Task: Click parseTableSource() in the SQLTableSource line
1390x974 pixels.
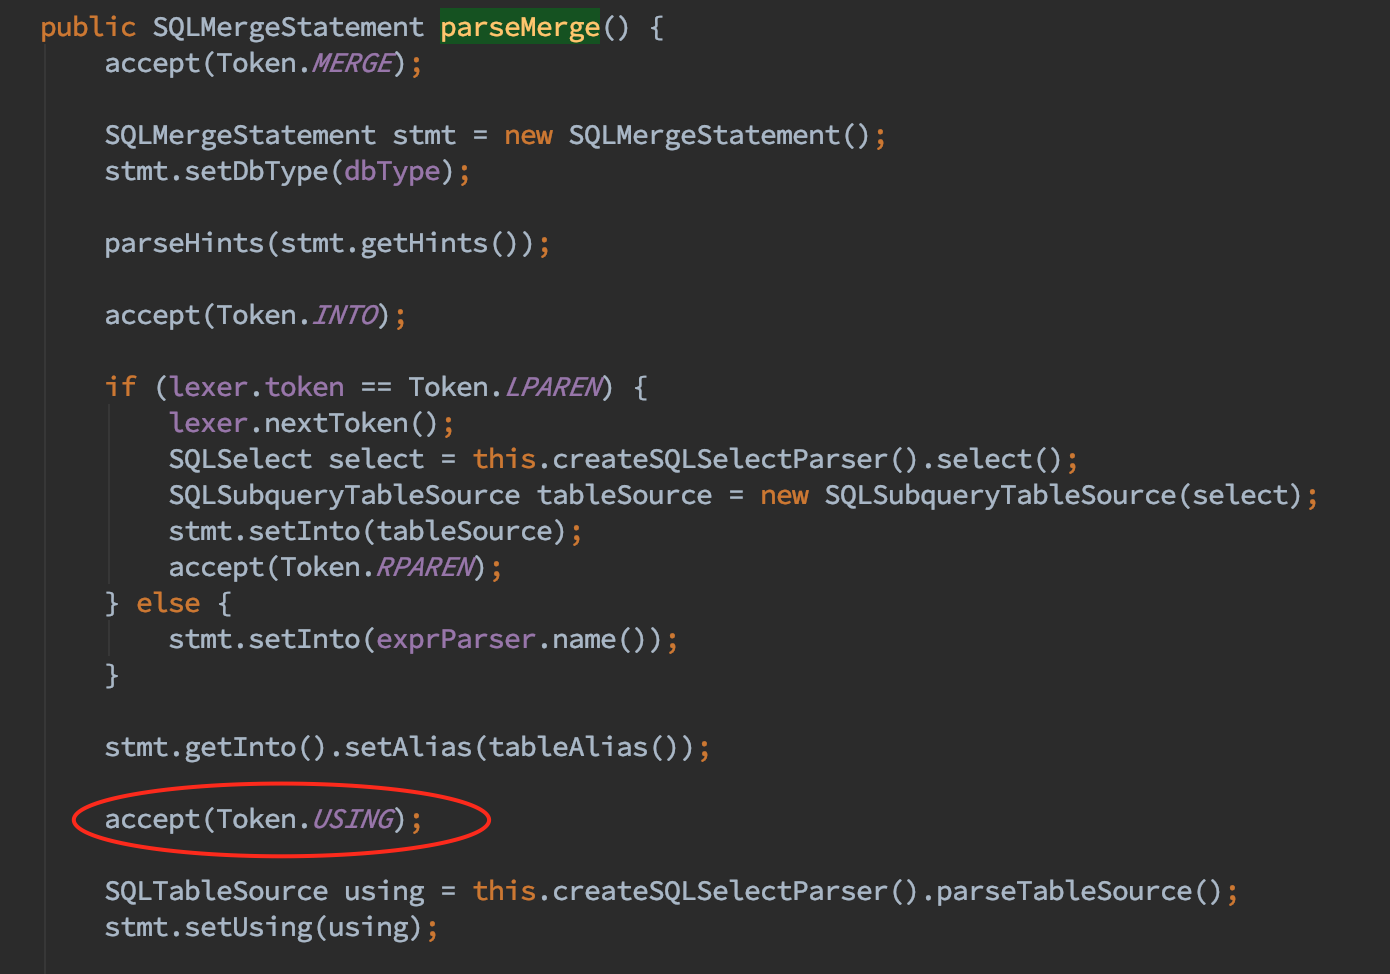Action: coord(1080,892)
